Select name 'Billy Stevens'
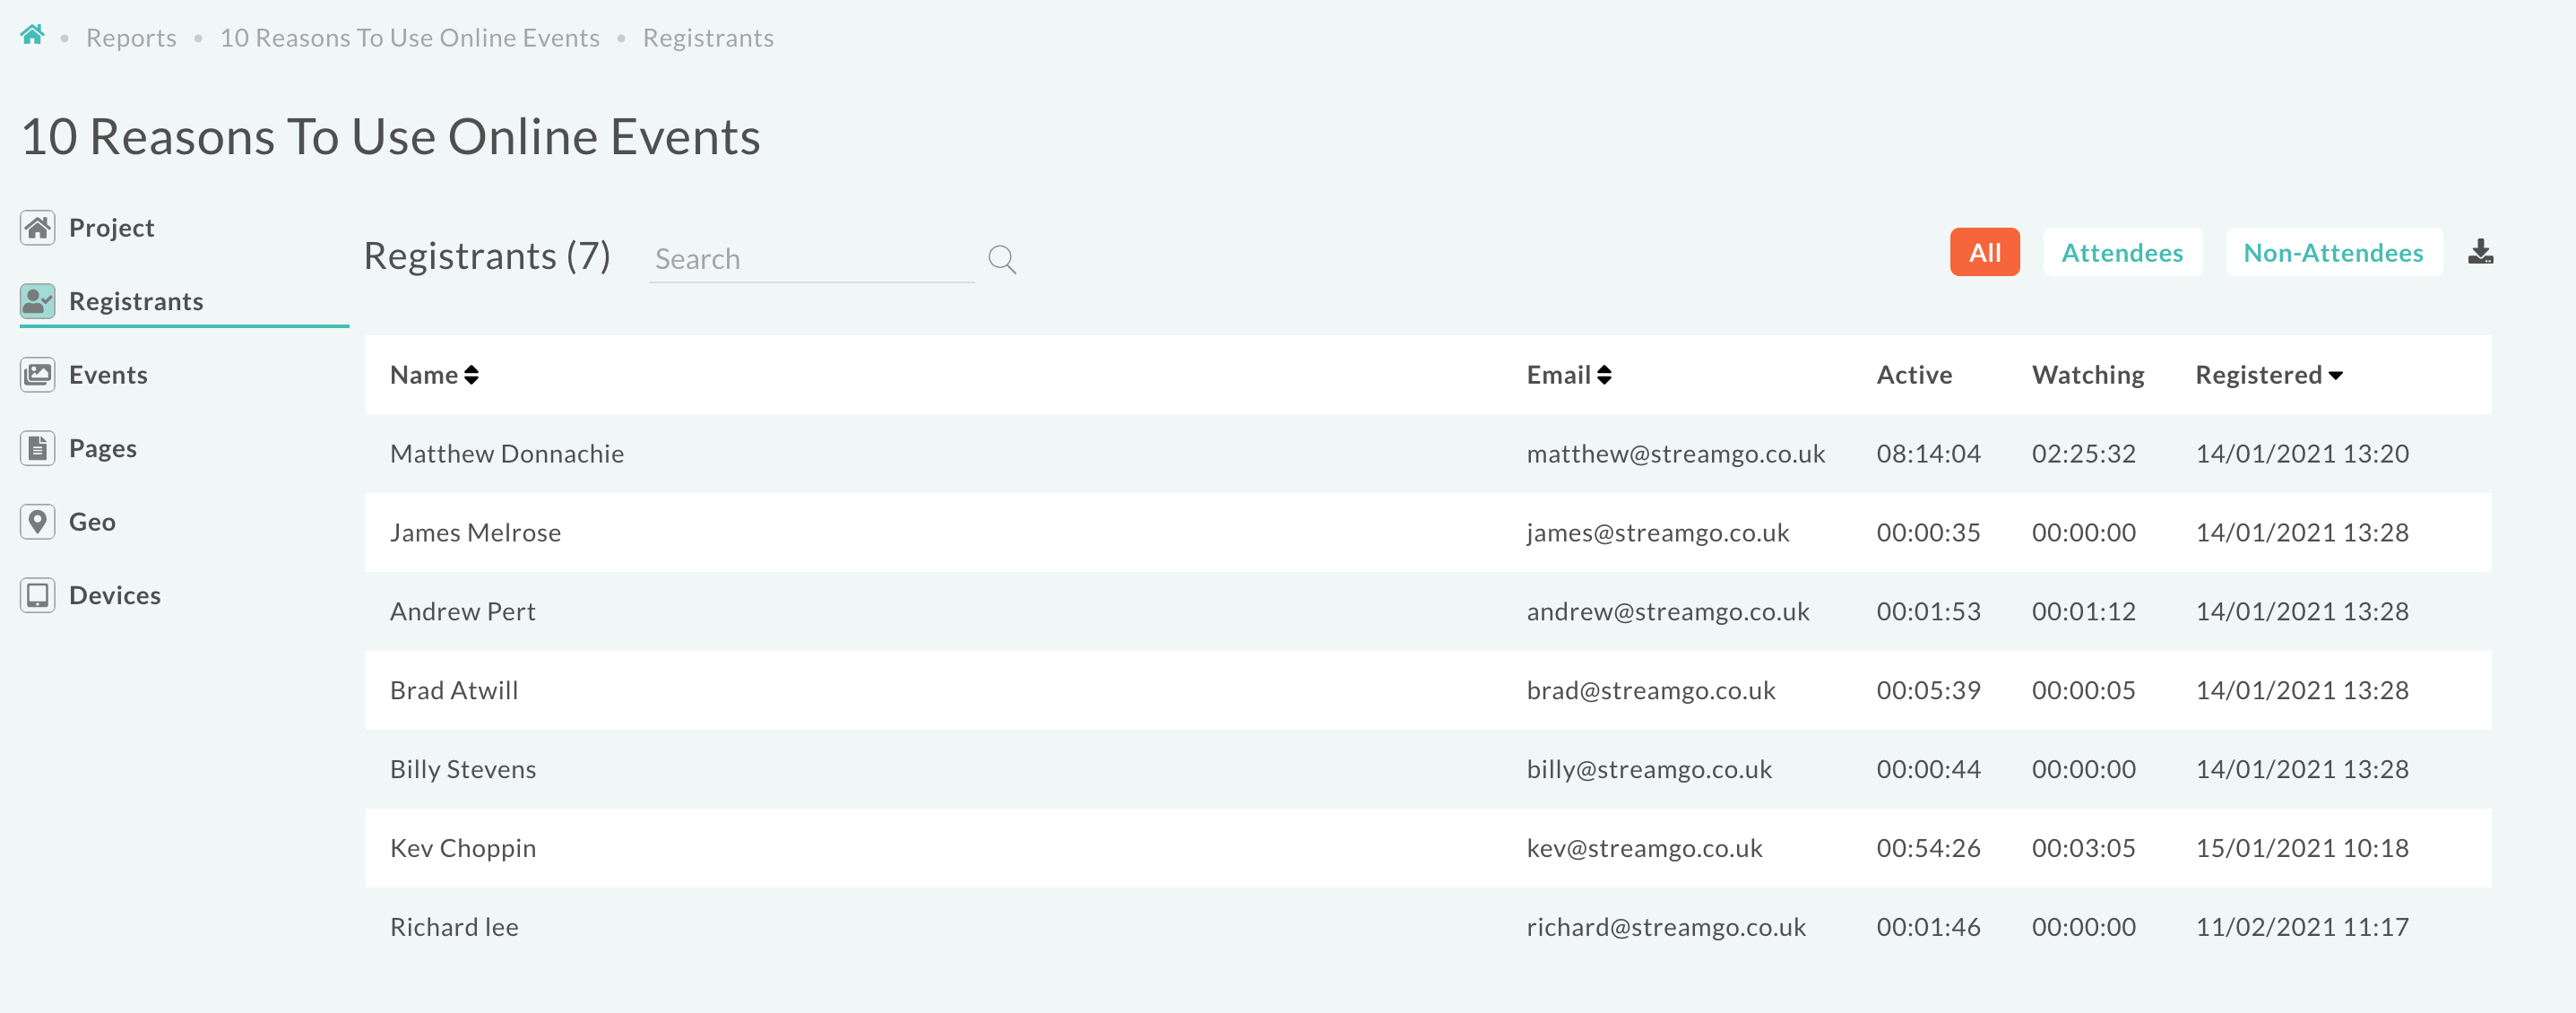 (463, 770)
